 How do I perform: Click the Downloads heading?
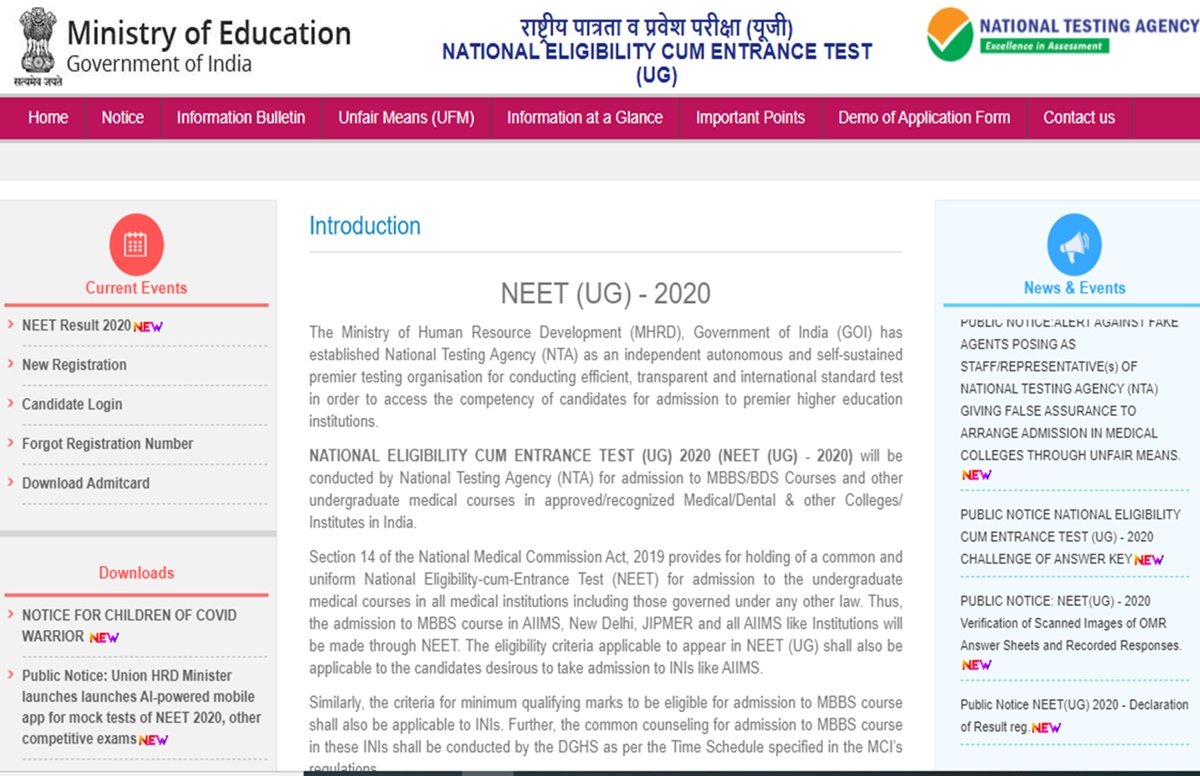[x=136, y=573]
